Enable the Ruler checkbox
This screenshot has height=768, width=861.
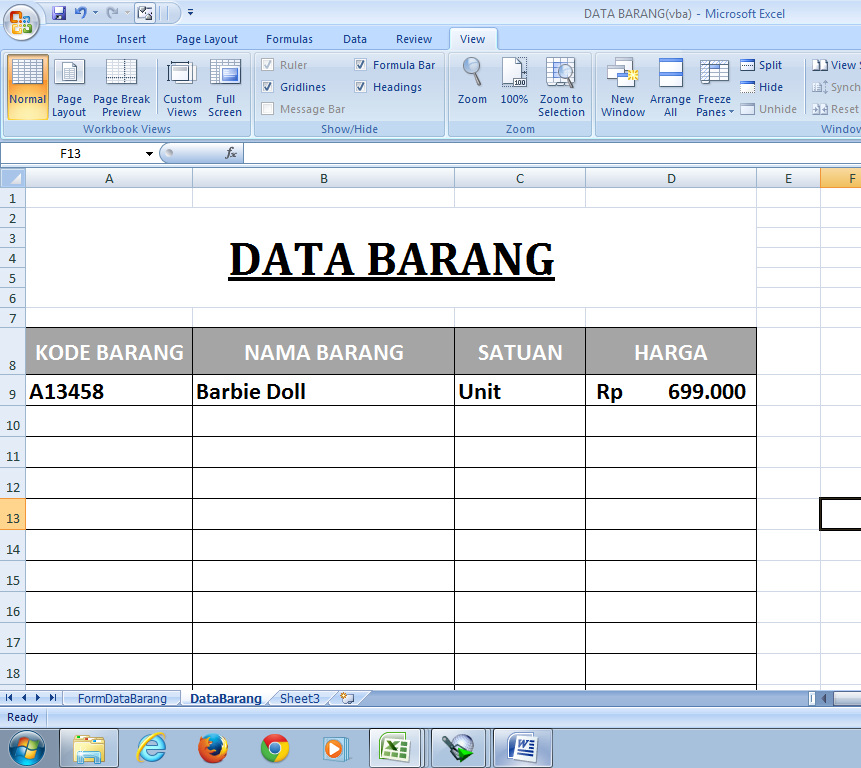click(268, 64)
